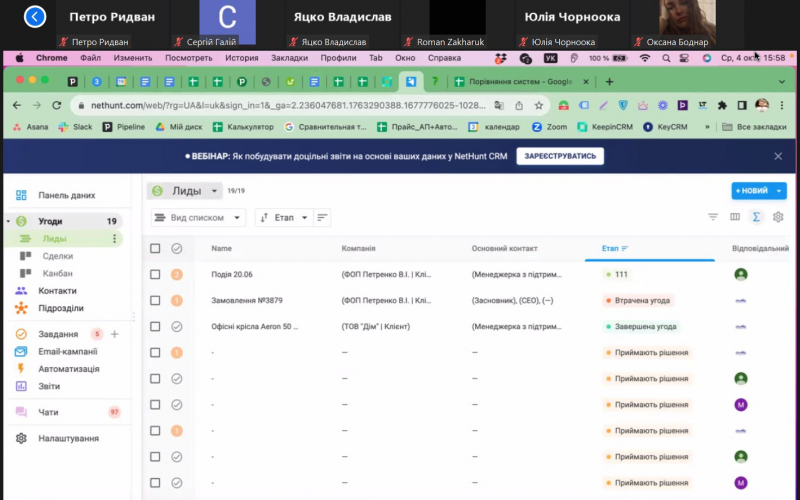This screenshot has width=800, height=500.
Task: Expand the arrow next to Новий button
Action: click(779, 191)
